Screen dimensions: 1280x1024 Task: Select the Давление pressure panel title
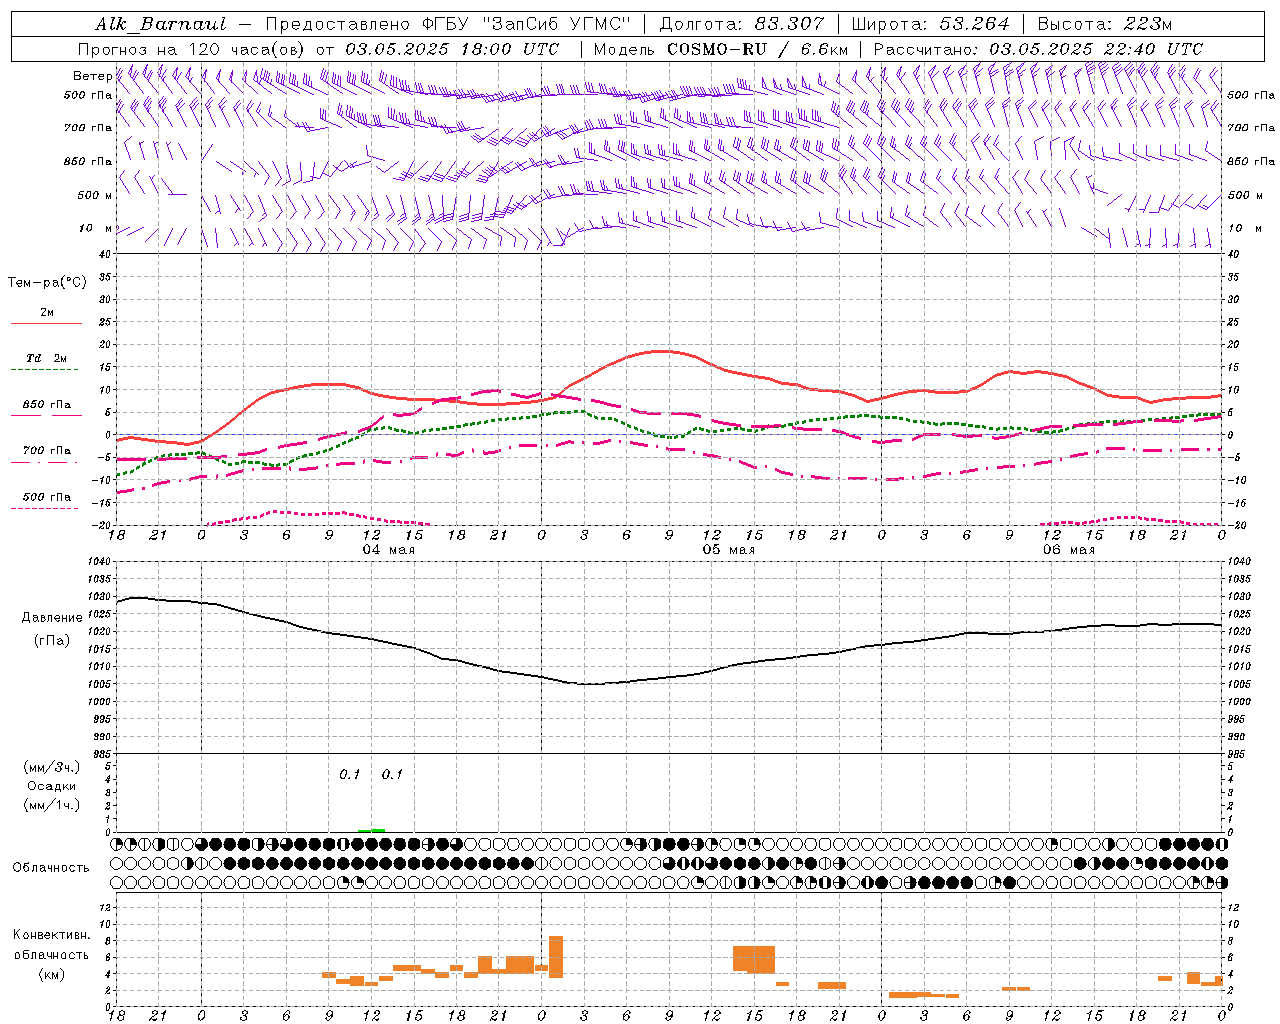(52, 618)
